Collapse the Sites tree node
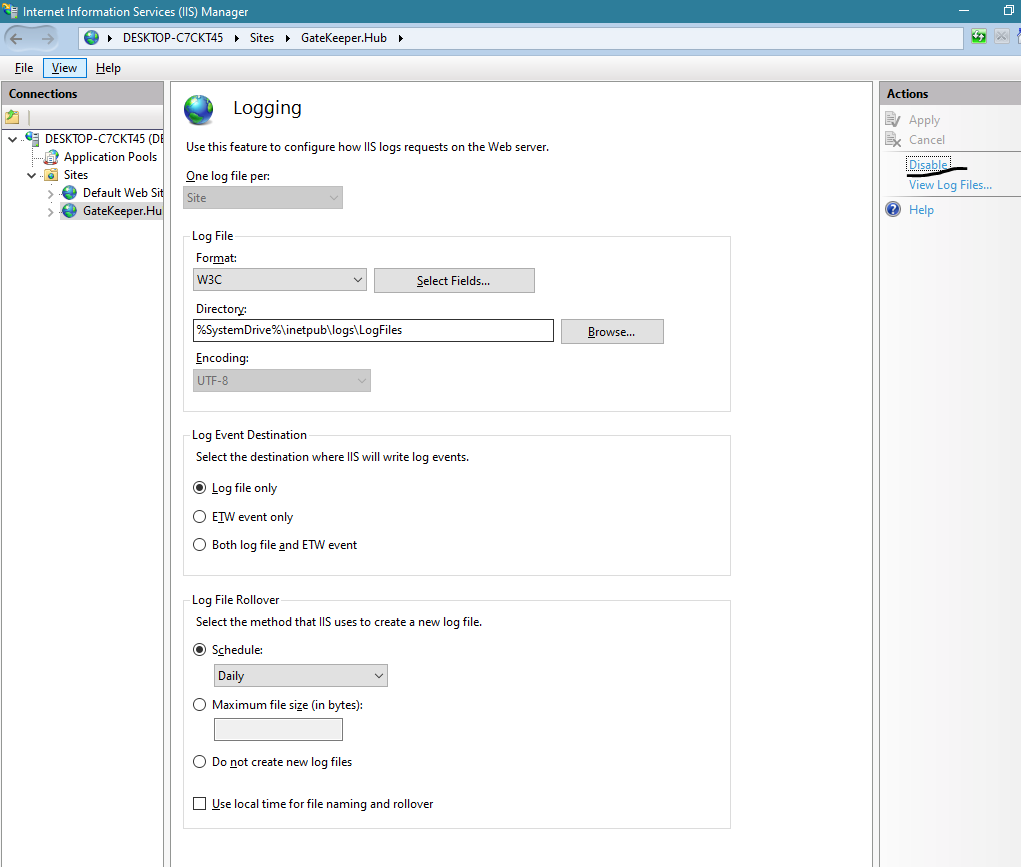1021x867 pixels. coord(31,175)
